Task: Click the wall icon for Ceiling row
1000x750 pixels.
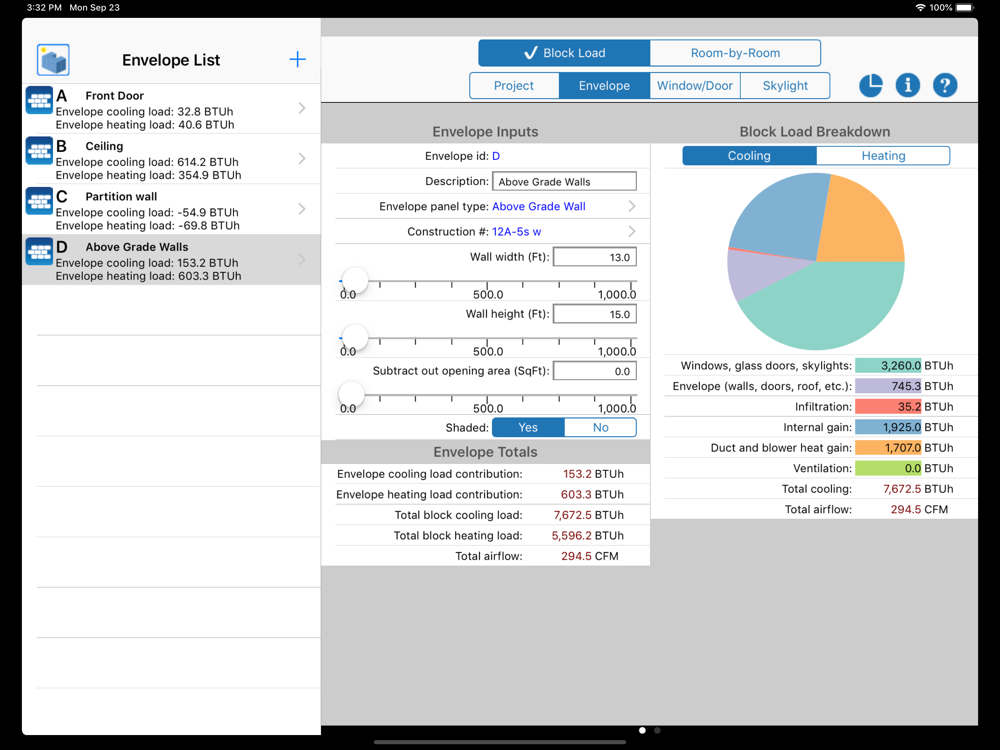Action: pyautogui.click(x=39, y=151)
